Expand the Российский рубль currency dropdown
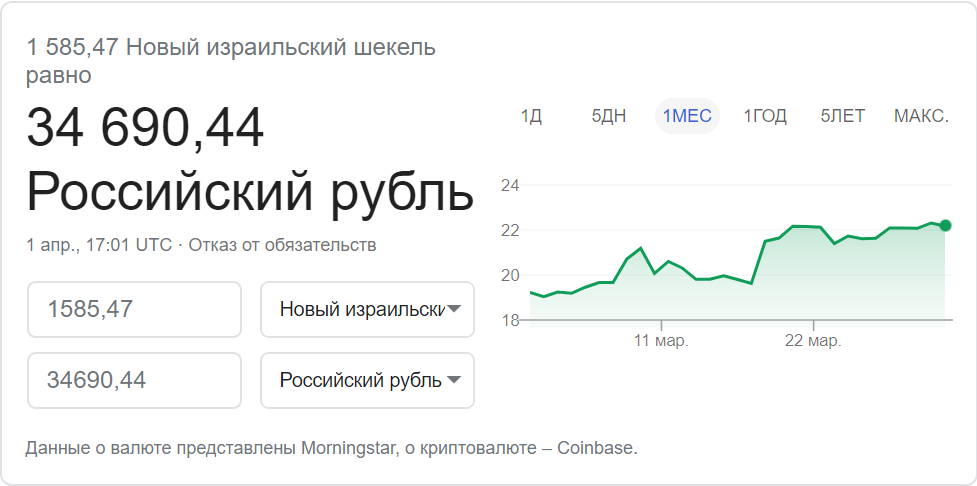Image resolution: width=977 pixels, height=486 pixels. pyautogui.click(x=367, y=381)
